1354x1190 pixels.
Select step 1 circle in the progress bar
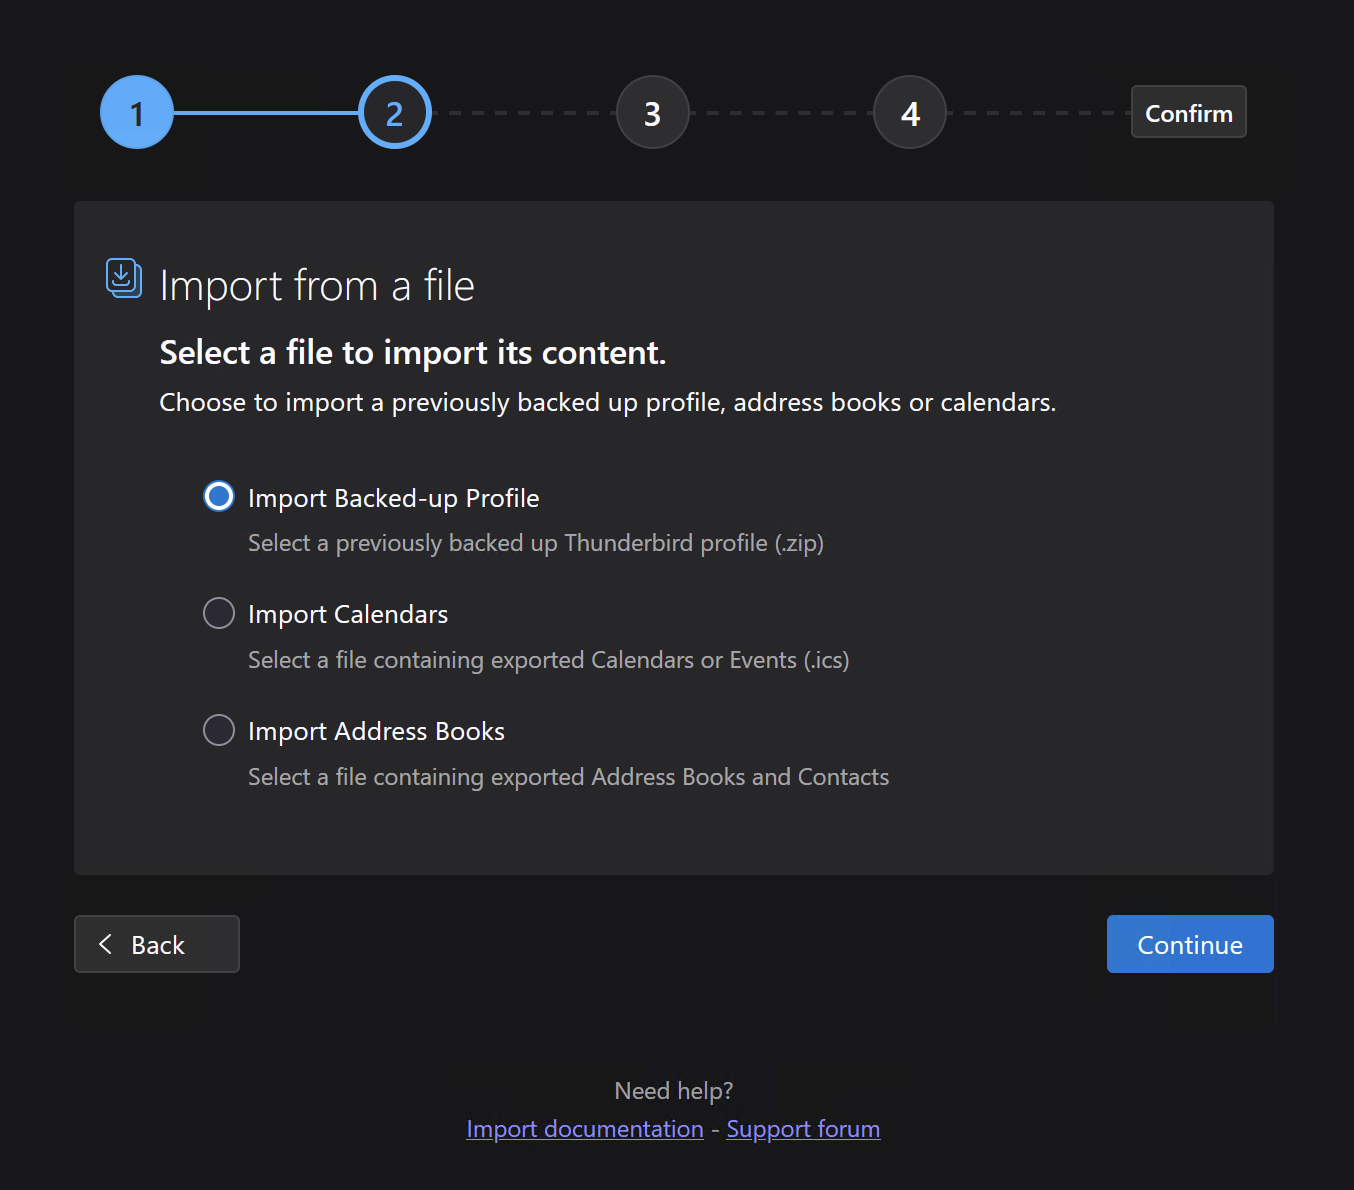(x=136, y=112)
